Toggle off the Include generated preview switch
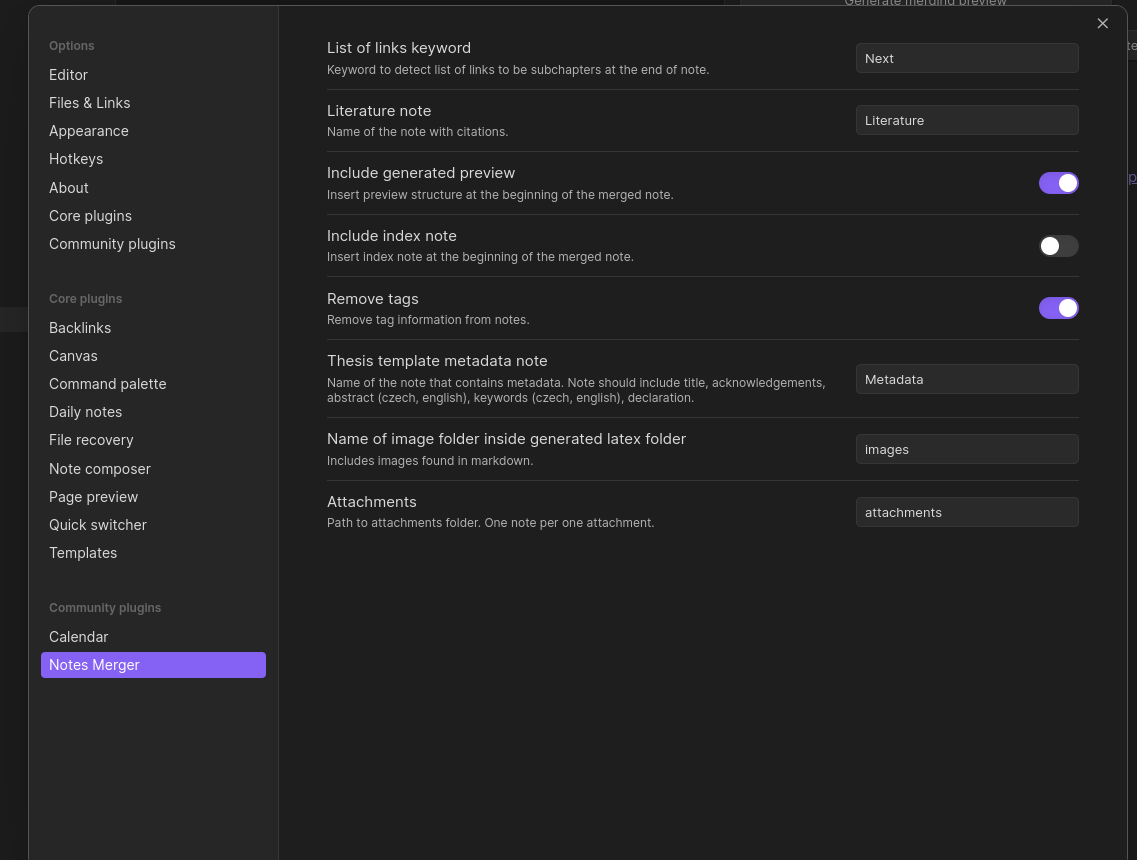This screenshot has width=1137, height=860. pos(1058,183)
